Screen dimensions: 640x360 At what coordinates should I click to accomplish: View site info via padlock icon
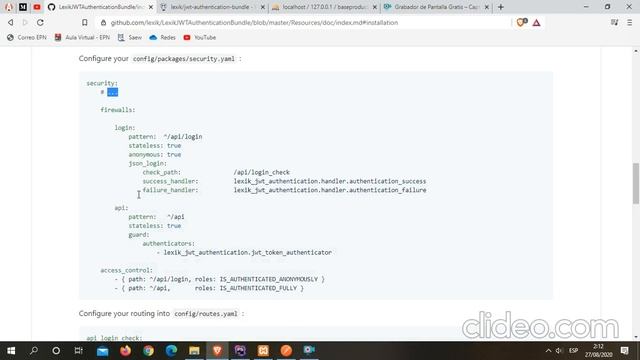pos(103,22)
